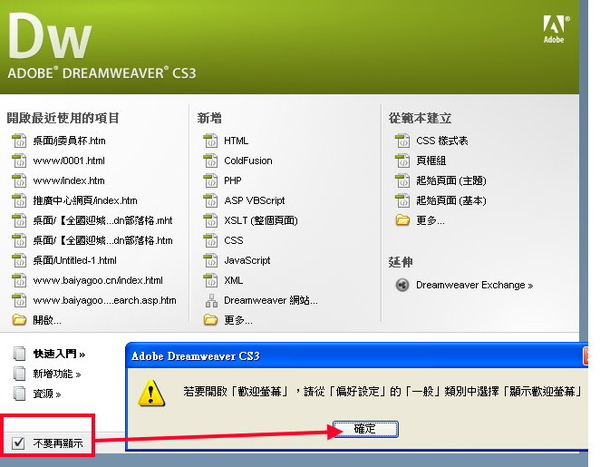
Task: Click the icon beside CSS under 新增
Action: point(210,240)
